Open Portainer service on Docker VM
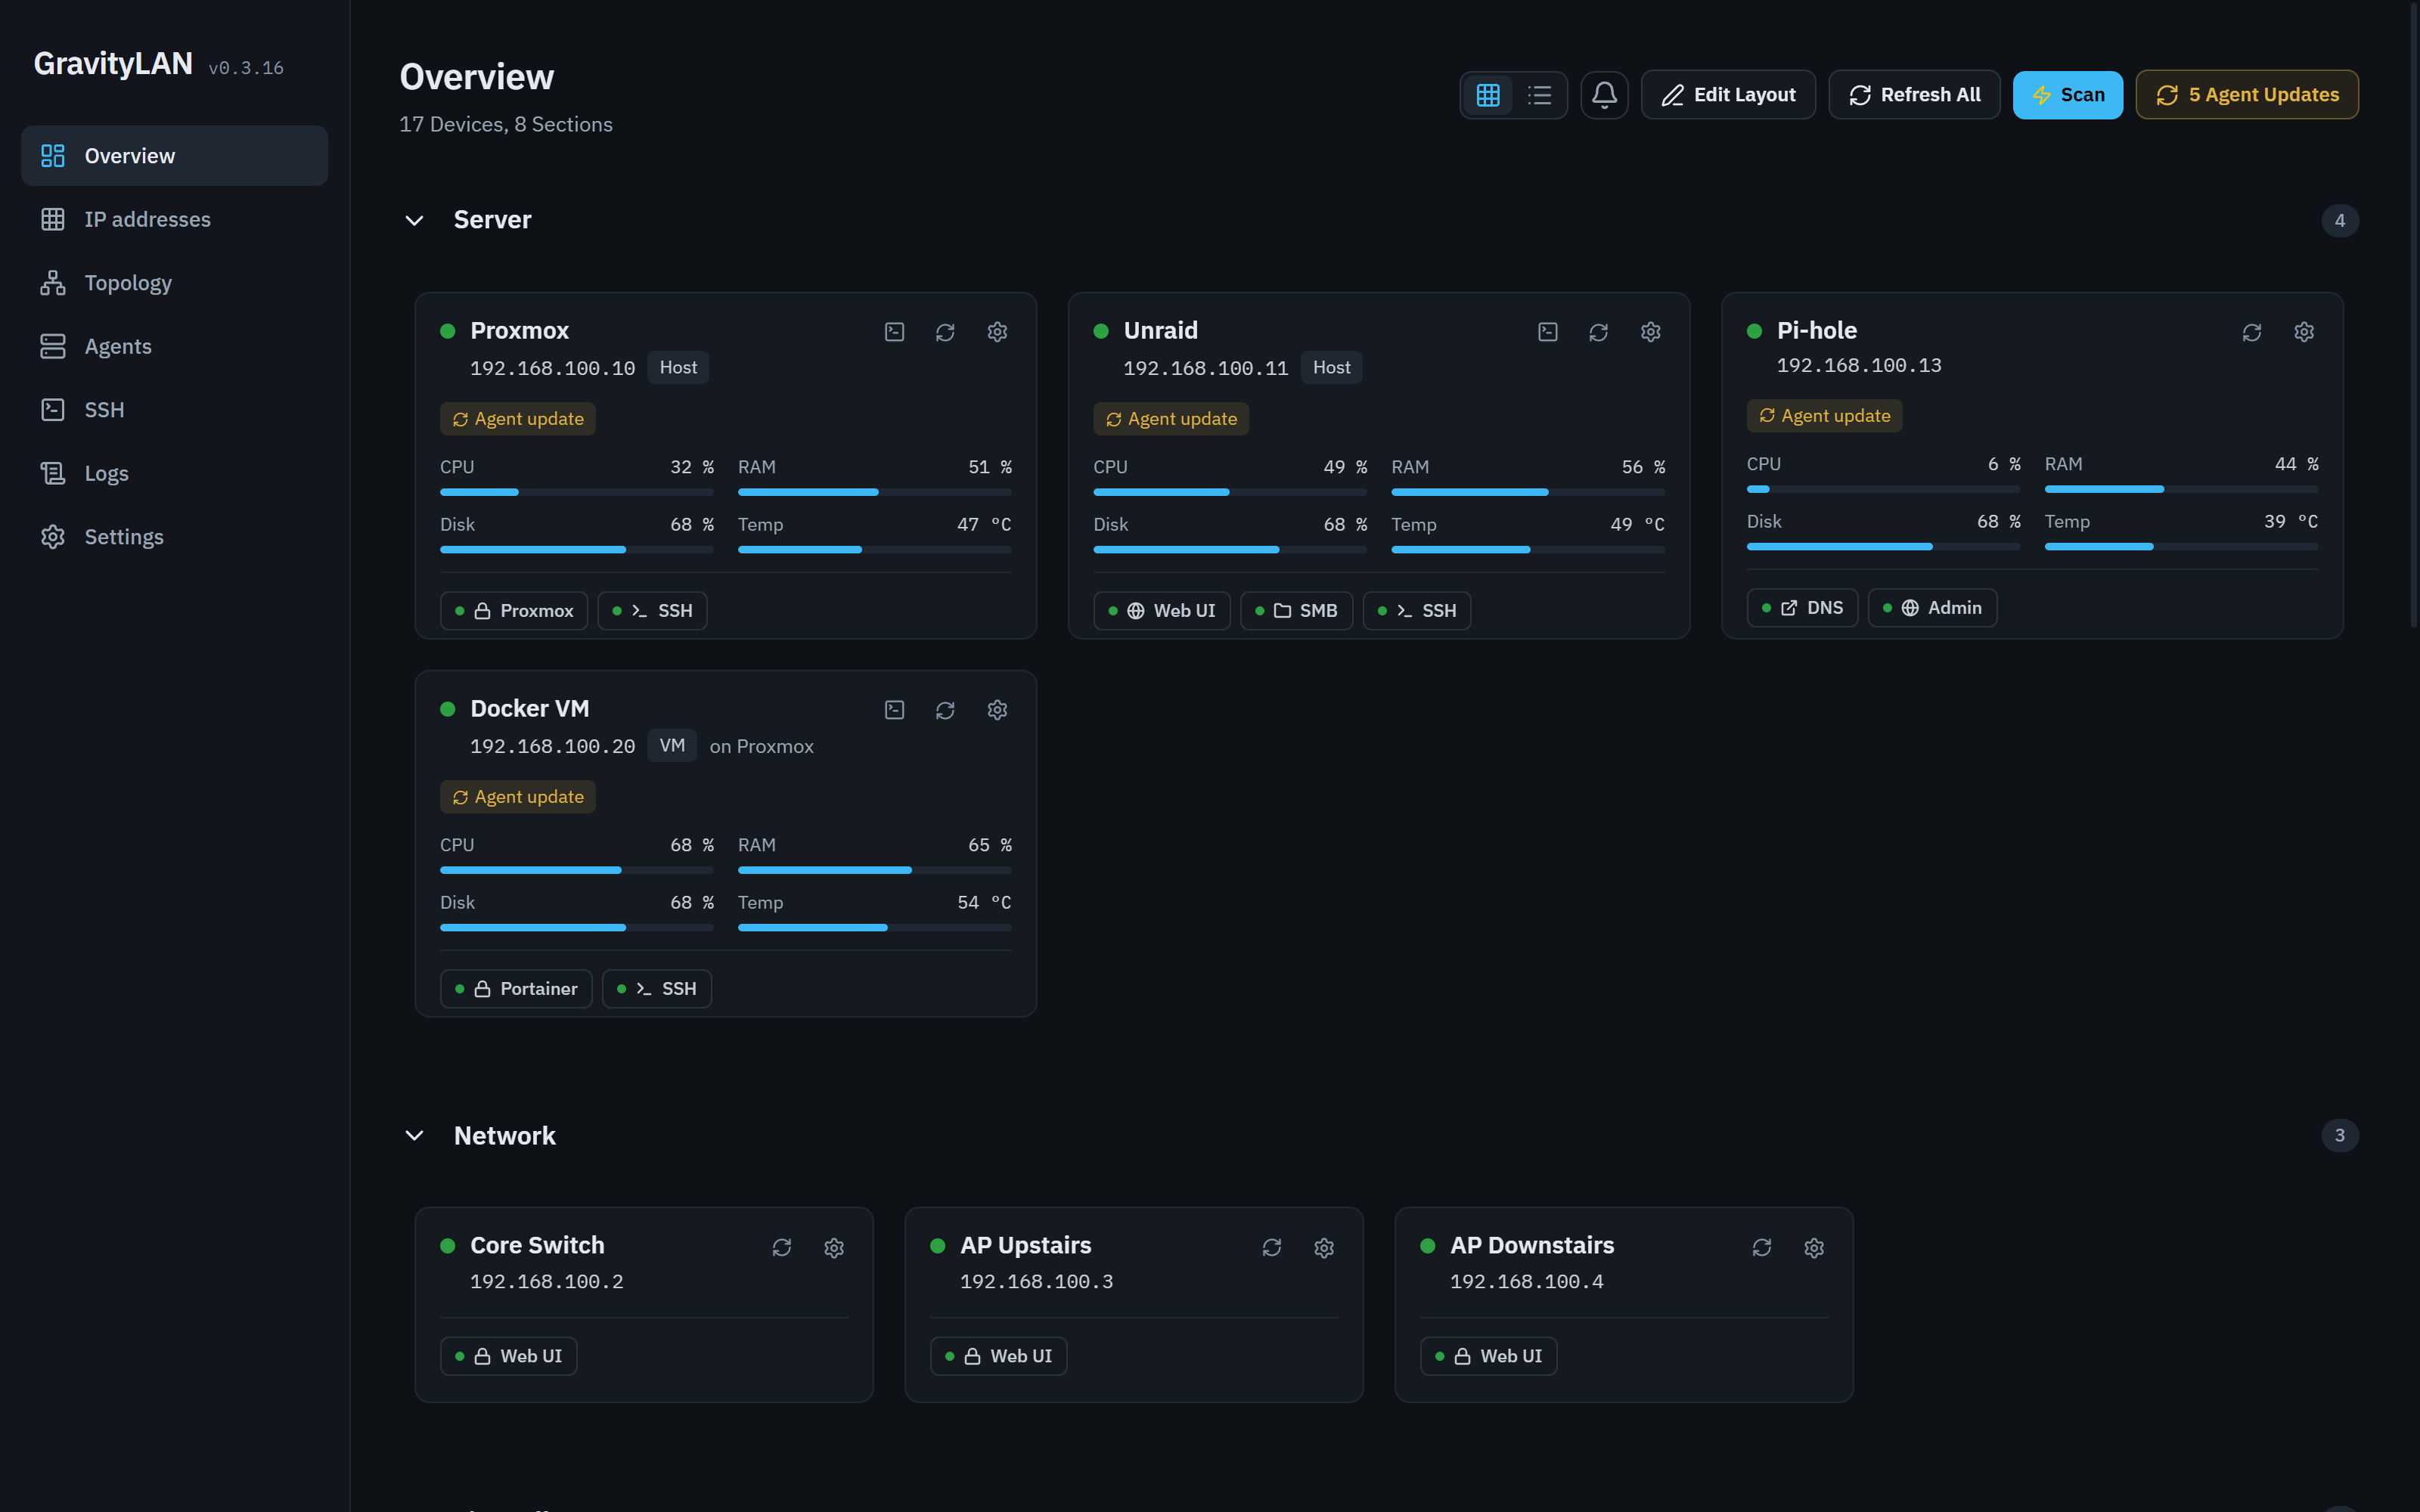This screenshot has height=1512, width=2420. [x=516, y=989]
